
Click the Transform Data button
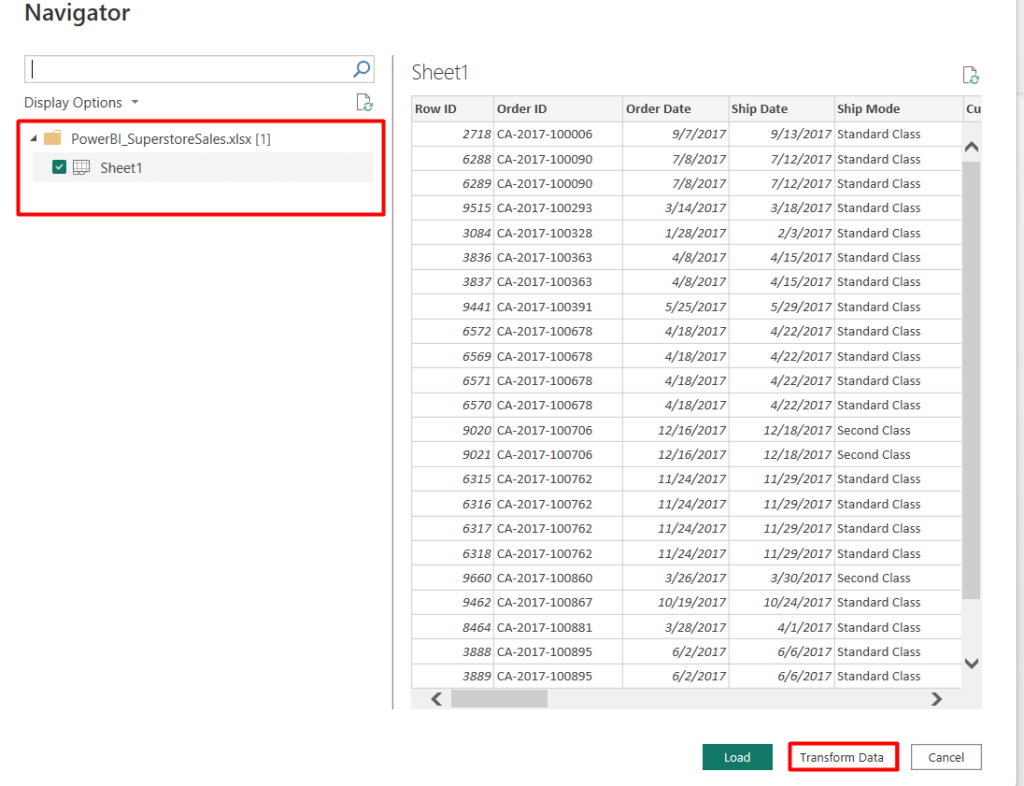click(842, 757)
